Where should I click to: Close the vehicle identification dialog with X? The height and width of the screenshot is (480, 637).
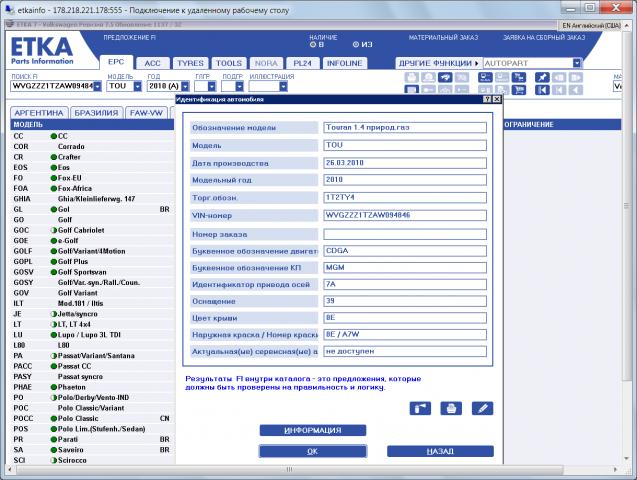pyautogui.click(x=496, y=99)
